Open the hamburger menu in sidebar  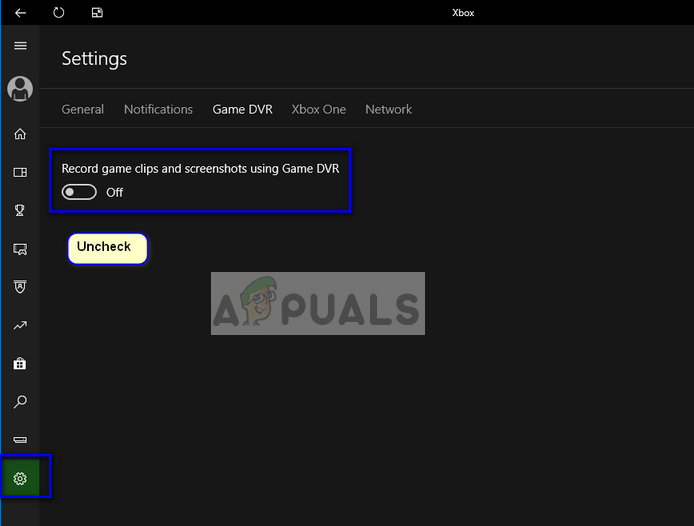20,46
